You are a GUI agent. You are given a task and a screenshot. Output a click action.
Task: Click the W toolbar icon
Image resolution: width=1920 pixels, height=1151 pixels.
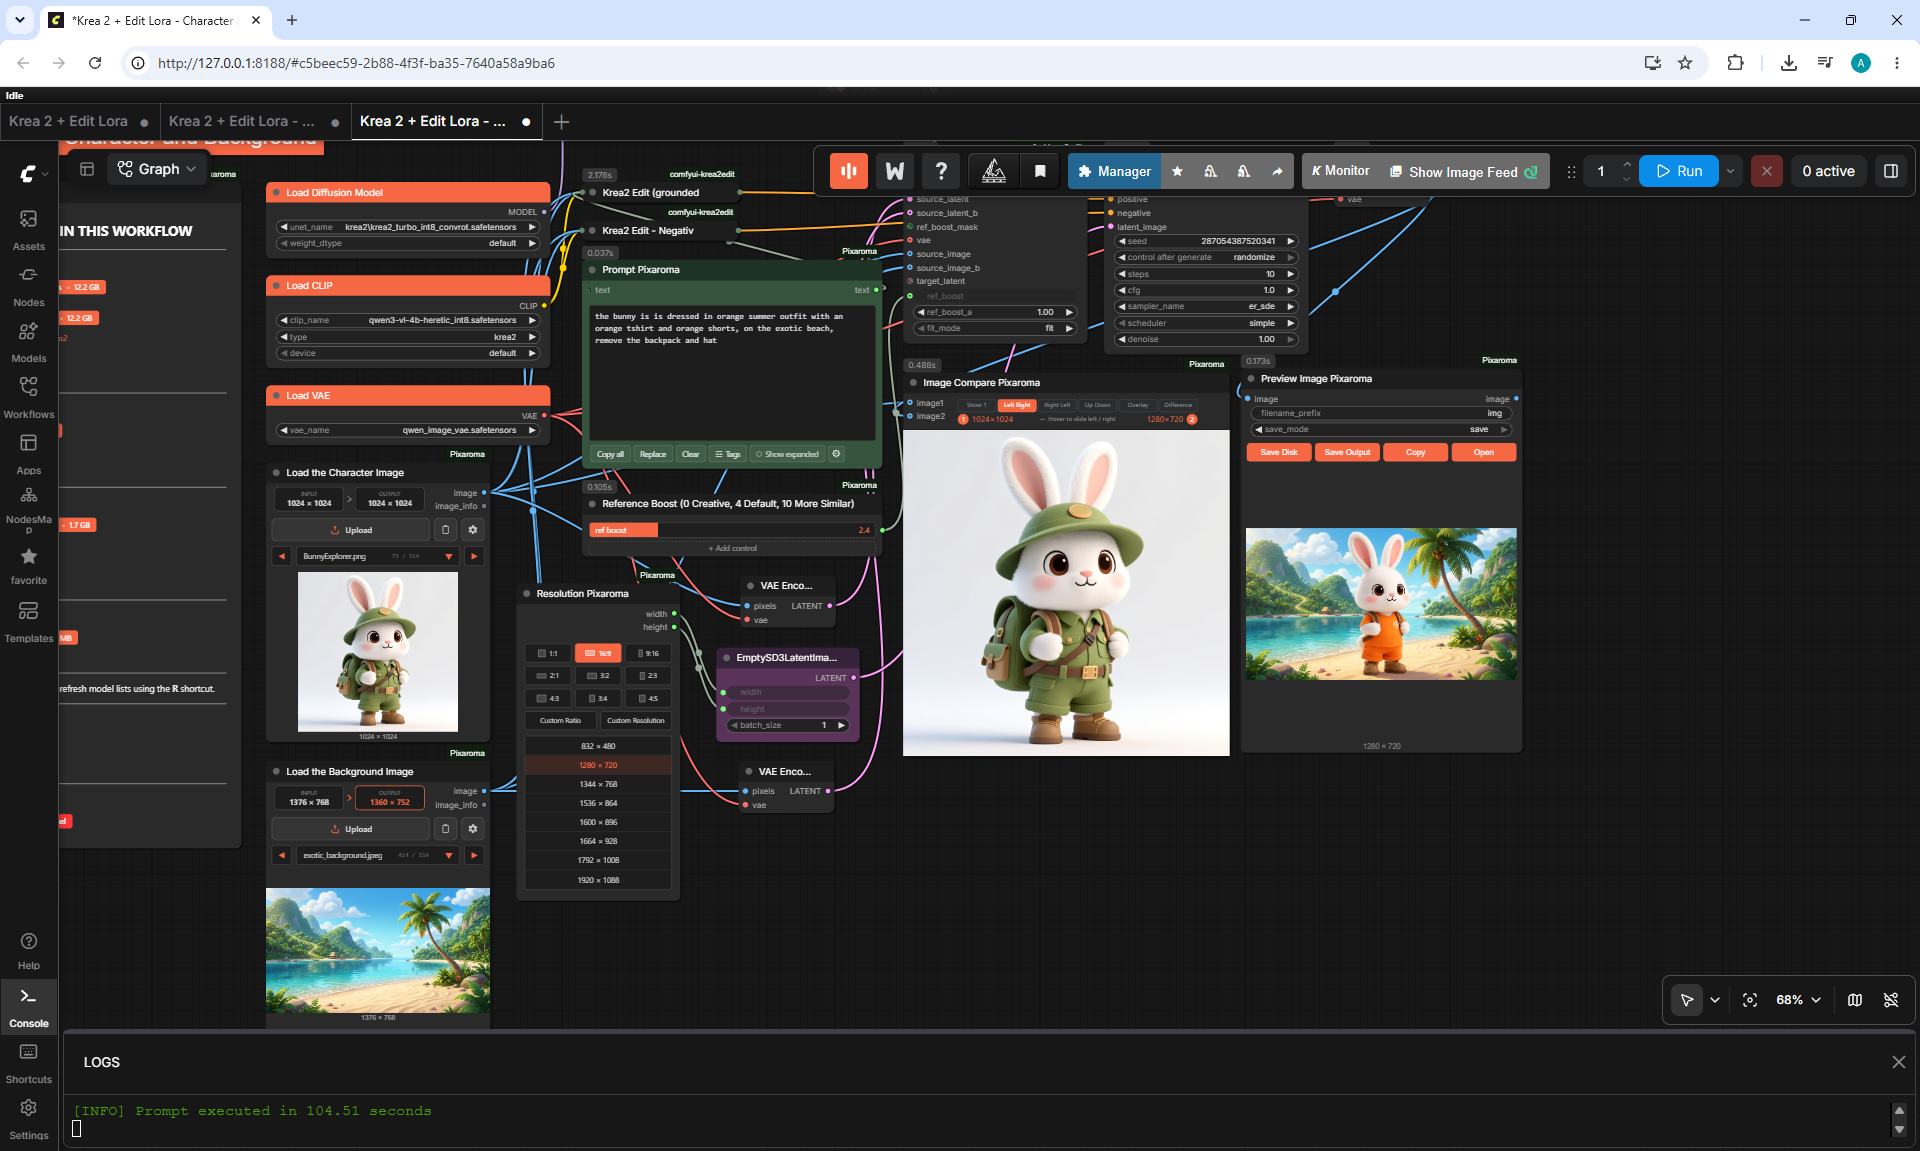pos(895,171)
